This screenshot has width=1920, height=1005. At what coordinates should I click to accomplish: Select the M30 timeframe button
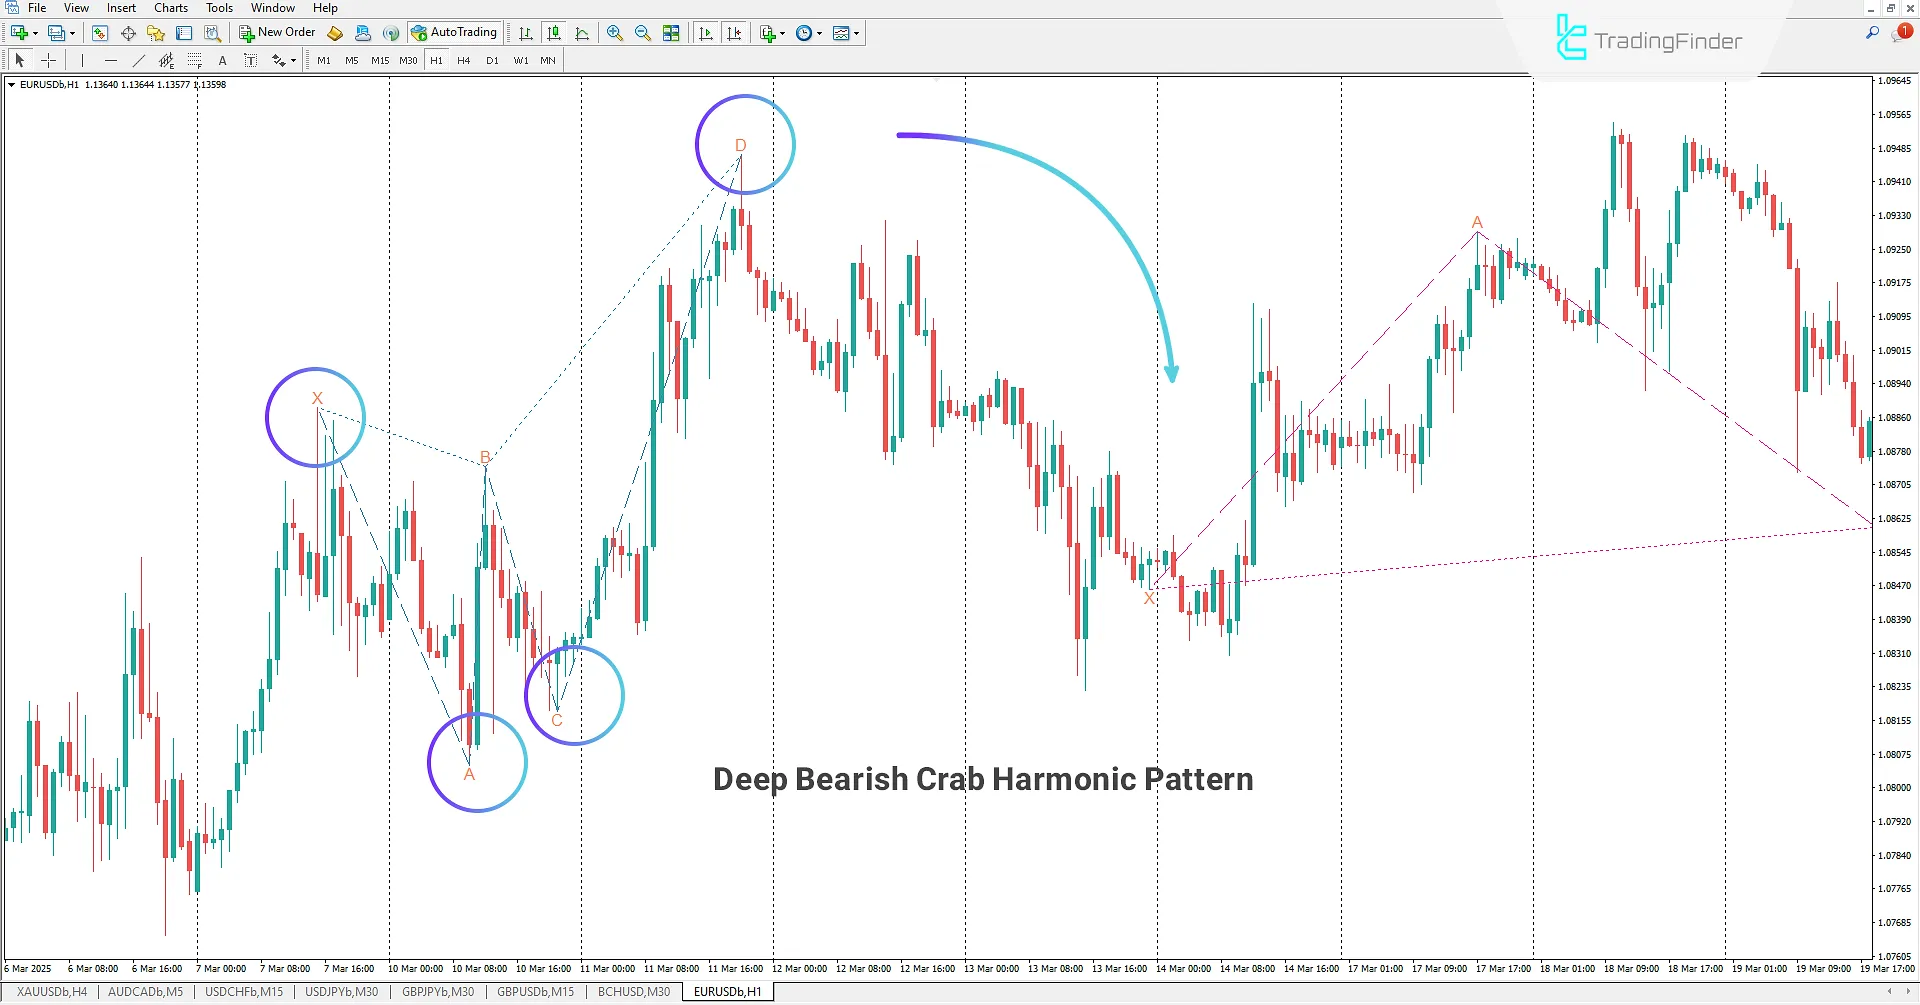407,60
